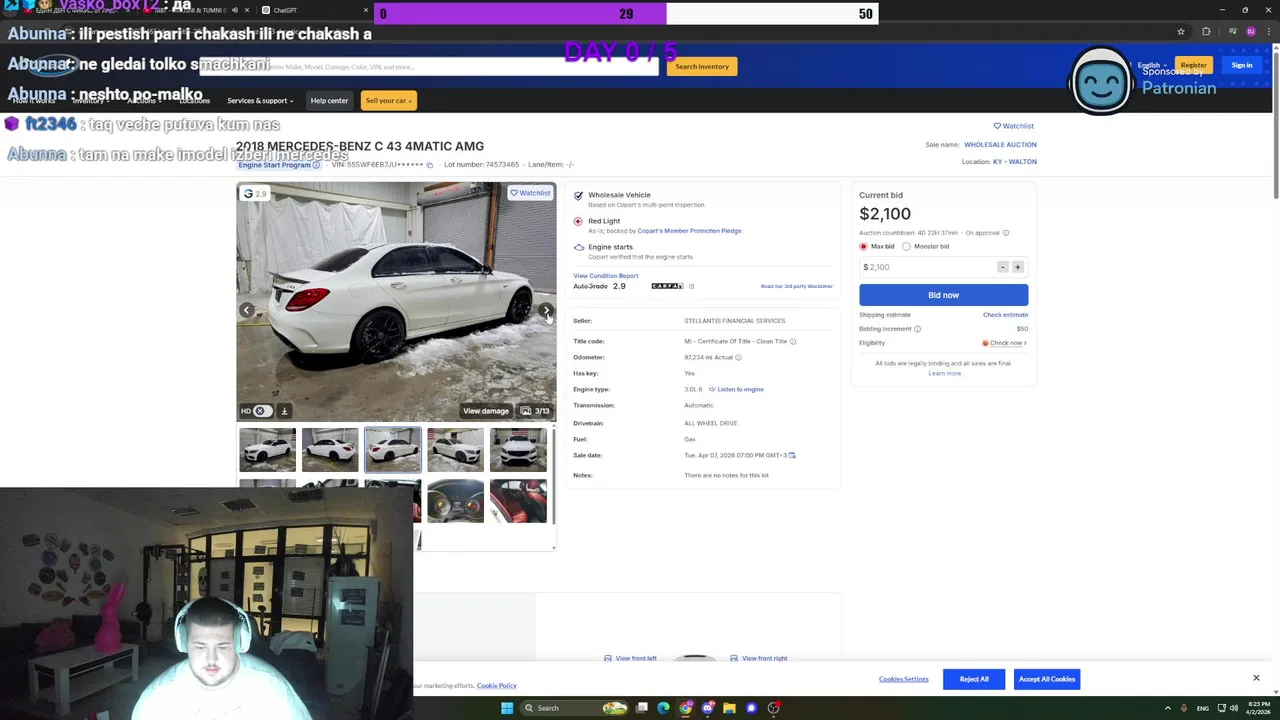Open WHOLESALE AUCTION sale link
The height and width of the screenshot is (720, 1280).
(1000, 145)
